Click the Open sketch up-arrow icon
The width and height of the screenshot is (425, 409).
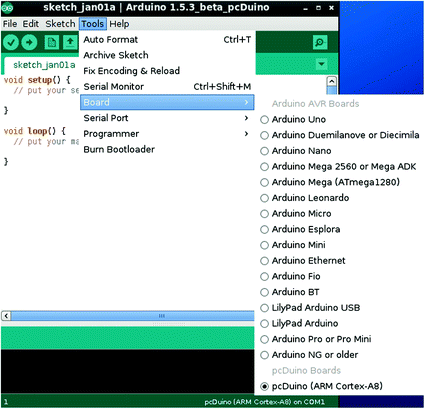pyautogui.click(x=70, y=42)
